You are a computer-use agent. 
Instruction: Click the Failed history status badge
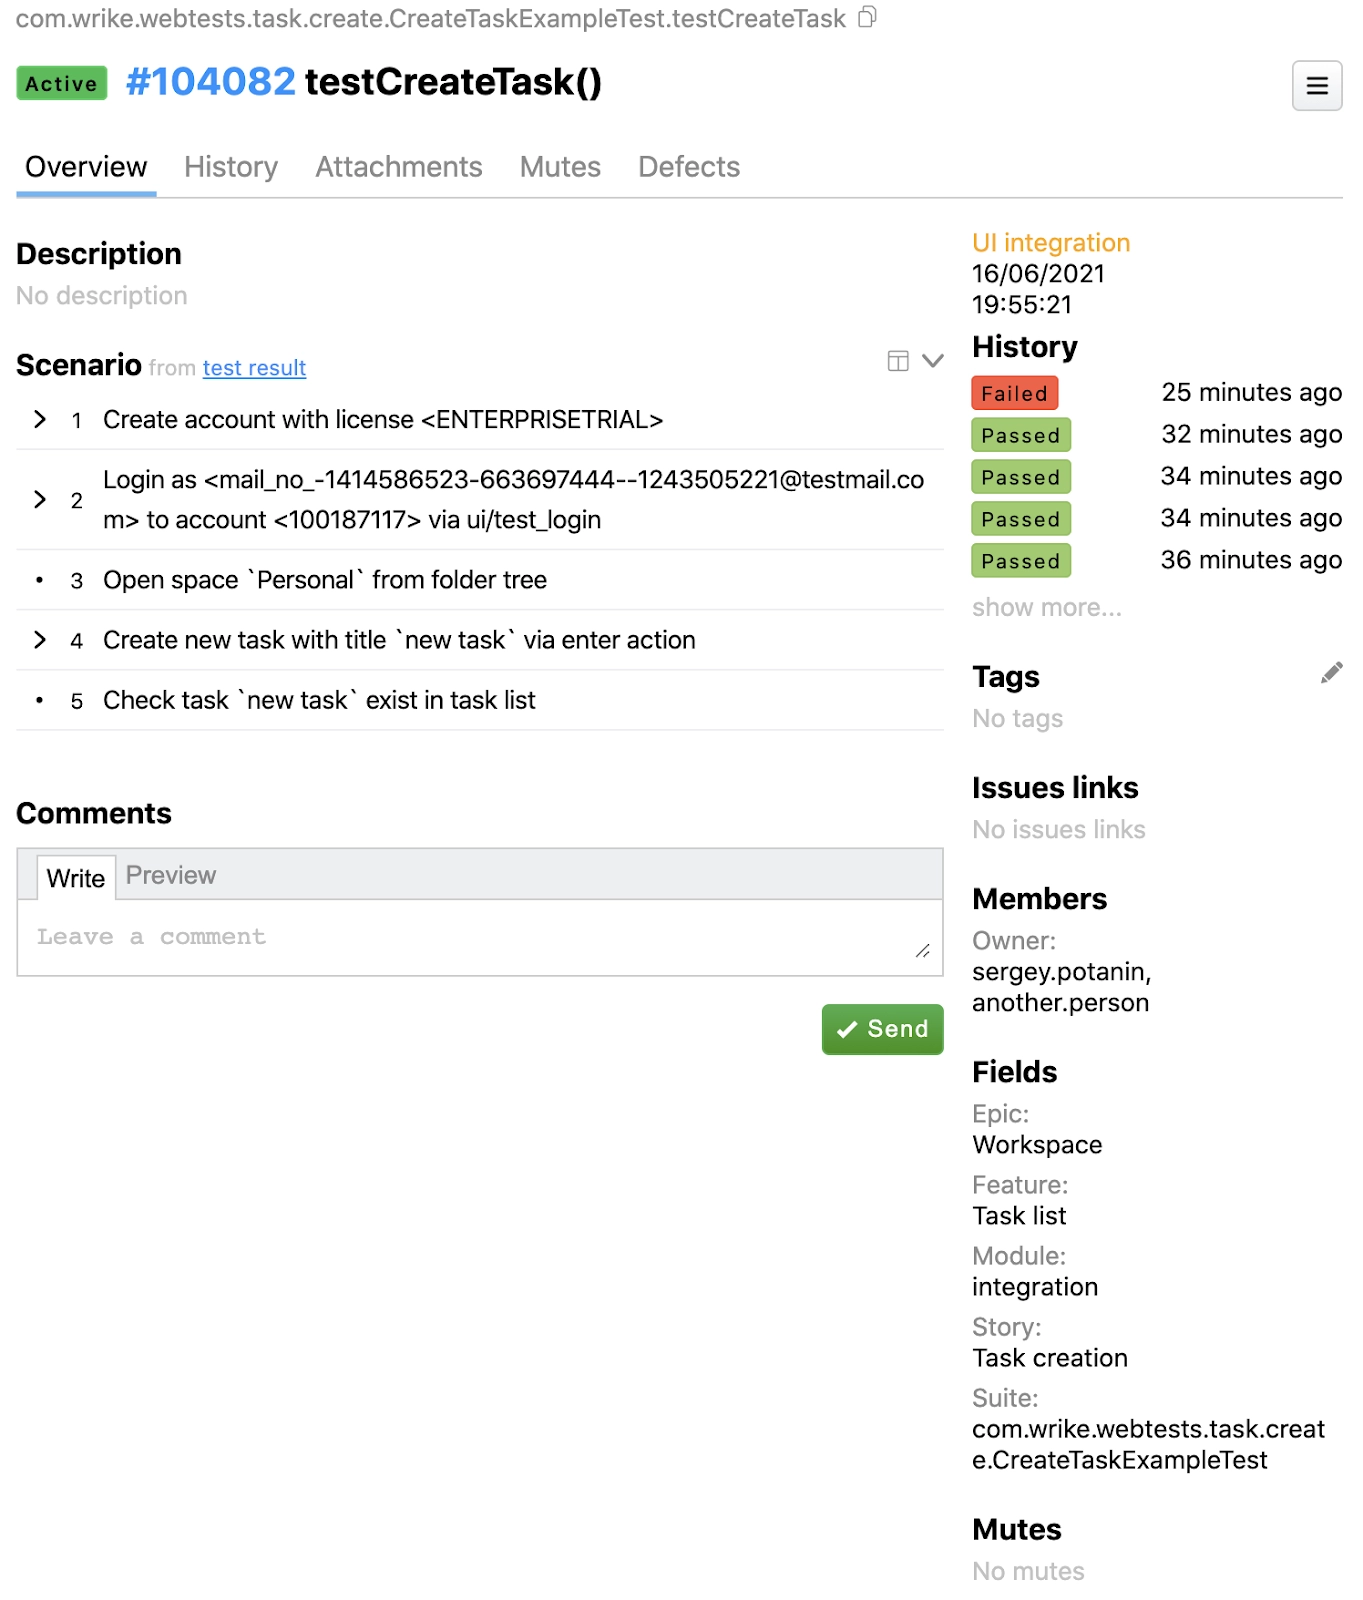pos(1014,393)
